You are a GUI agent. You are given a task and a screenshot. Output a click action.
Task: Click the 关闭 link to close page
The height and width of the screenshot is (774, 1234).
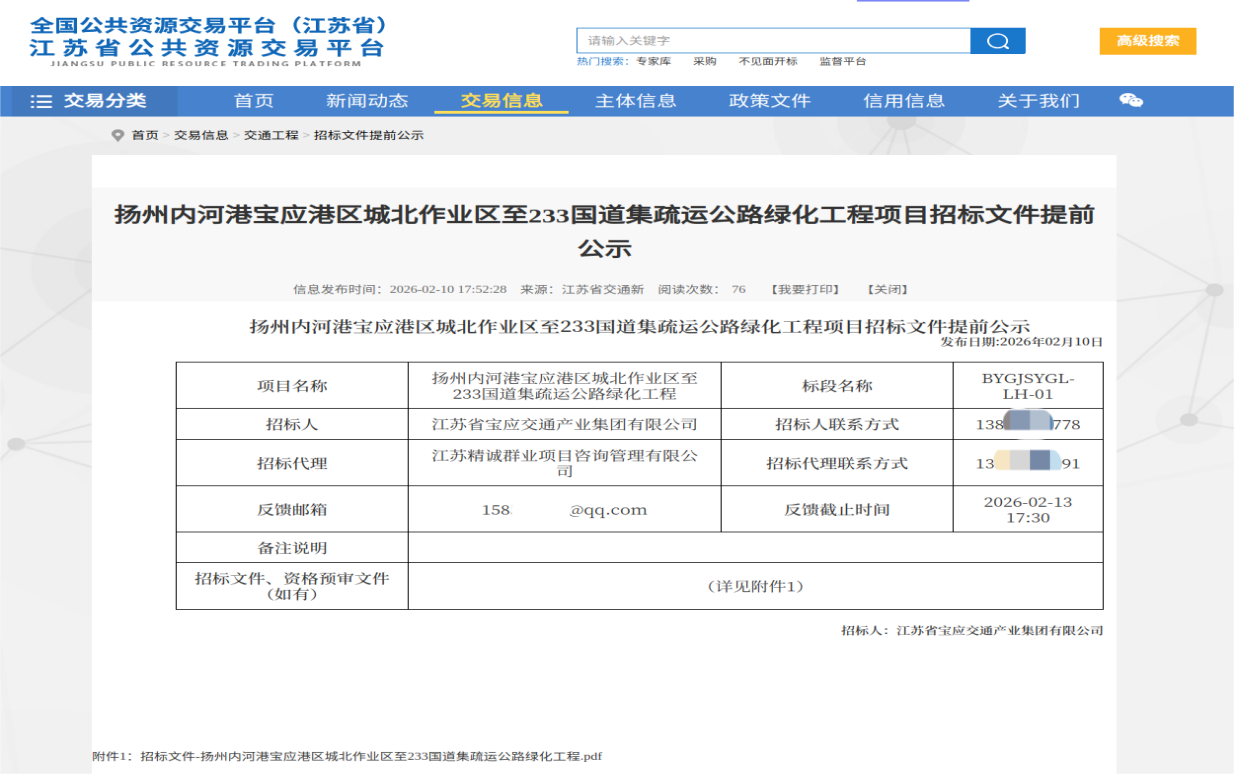[887, 289]
